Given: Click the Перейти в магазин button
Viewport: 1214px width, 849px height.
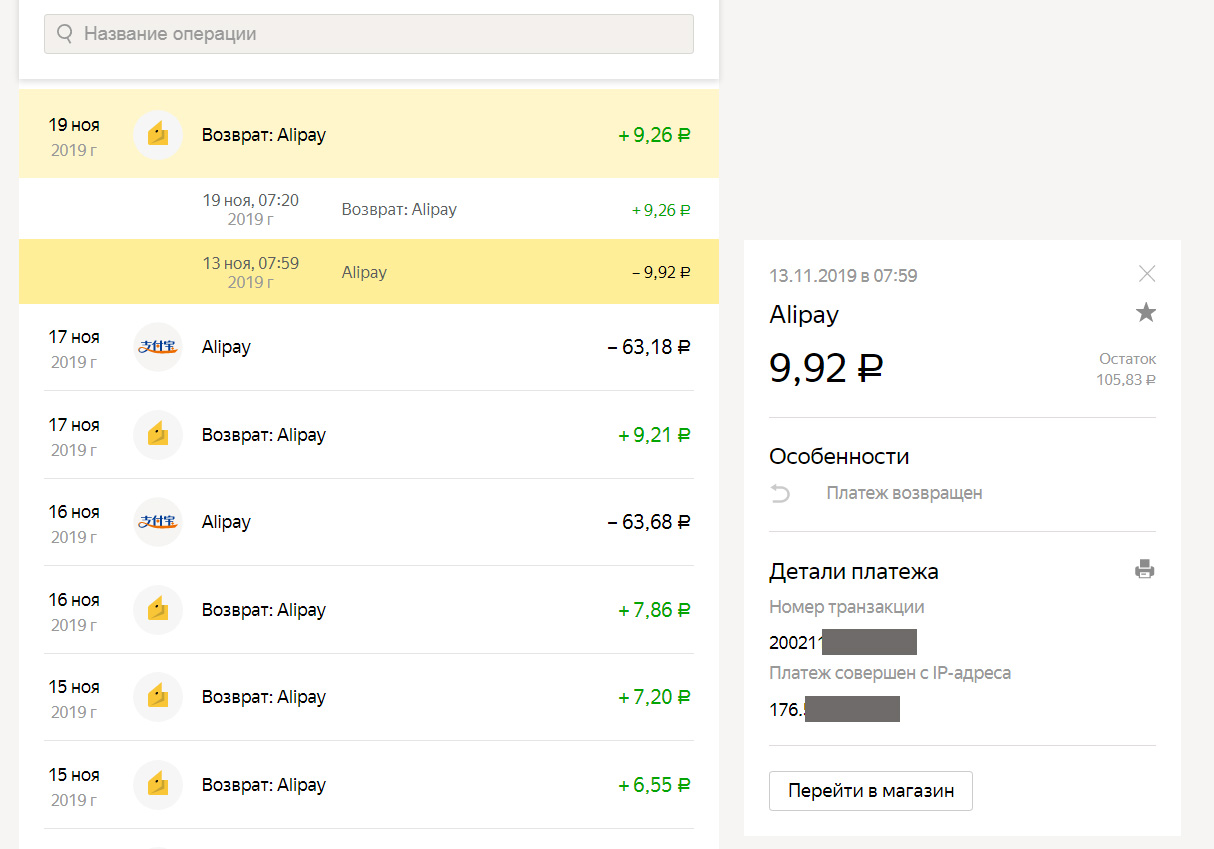Looking at the screenshot, I should pyautogui.click(x=871, y=791).
